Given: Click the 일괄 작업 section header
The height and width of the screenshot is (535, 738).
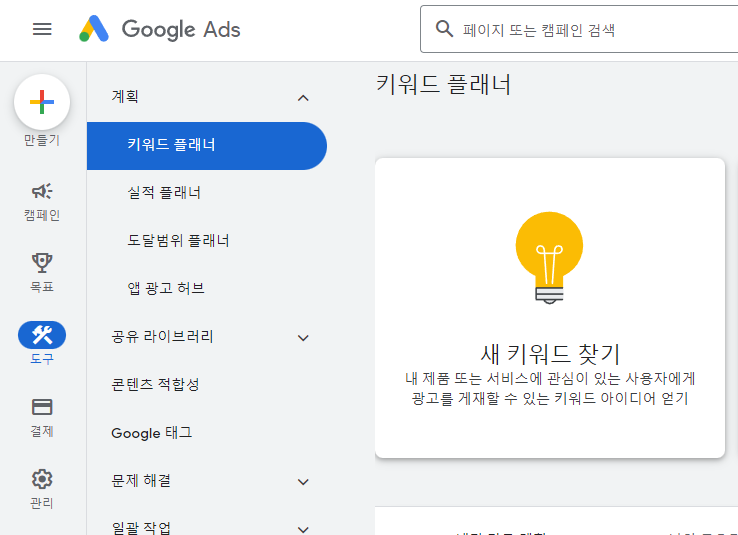Looking at the screenshot, I should click(x=141, y=528).
